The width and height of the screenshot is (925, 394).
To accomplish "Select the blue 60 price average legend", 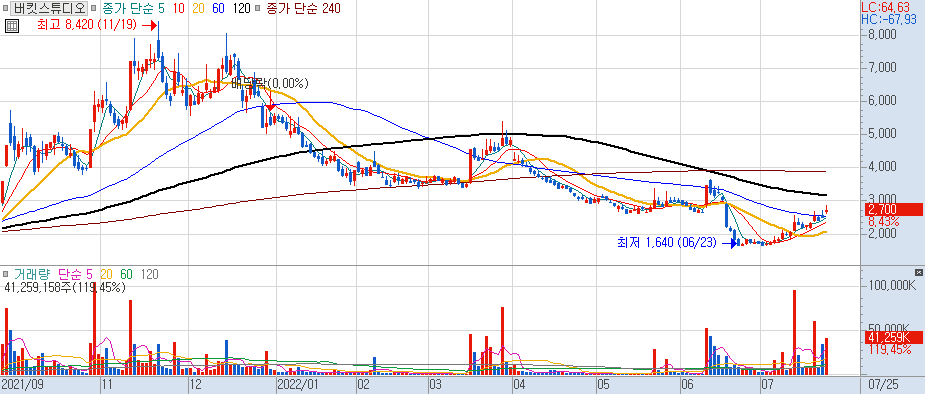I will tap(218, 8).
